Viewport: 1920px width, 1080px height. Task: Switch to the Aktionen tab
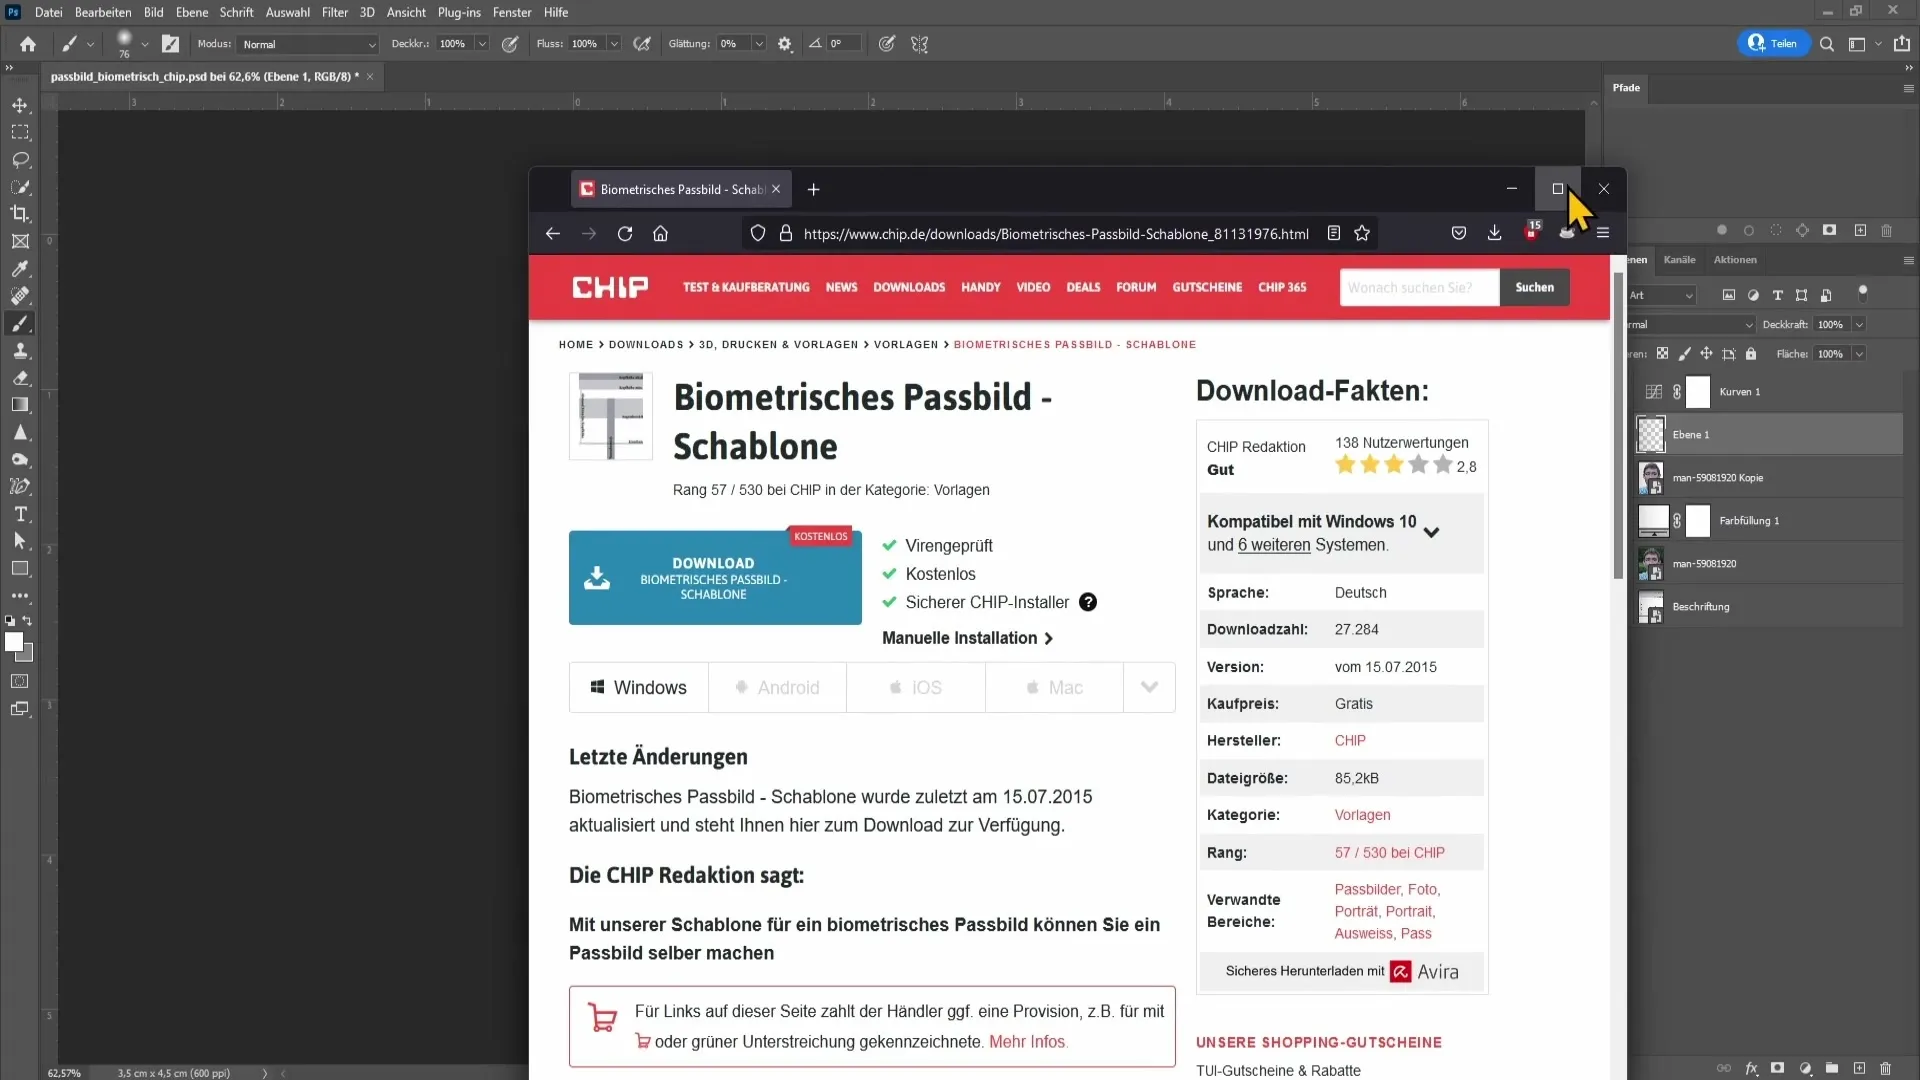1735,260
